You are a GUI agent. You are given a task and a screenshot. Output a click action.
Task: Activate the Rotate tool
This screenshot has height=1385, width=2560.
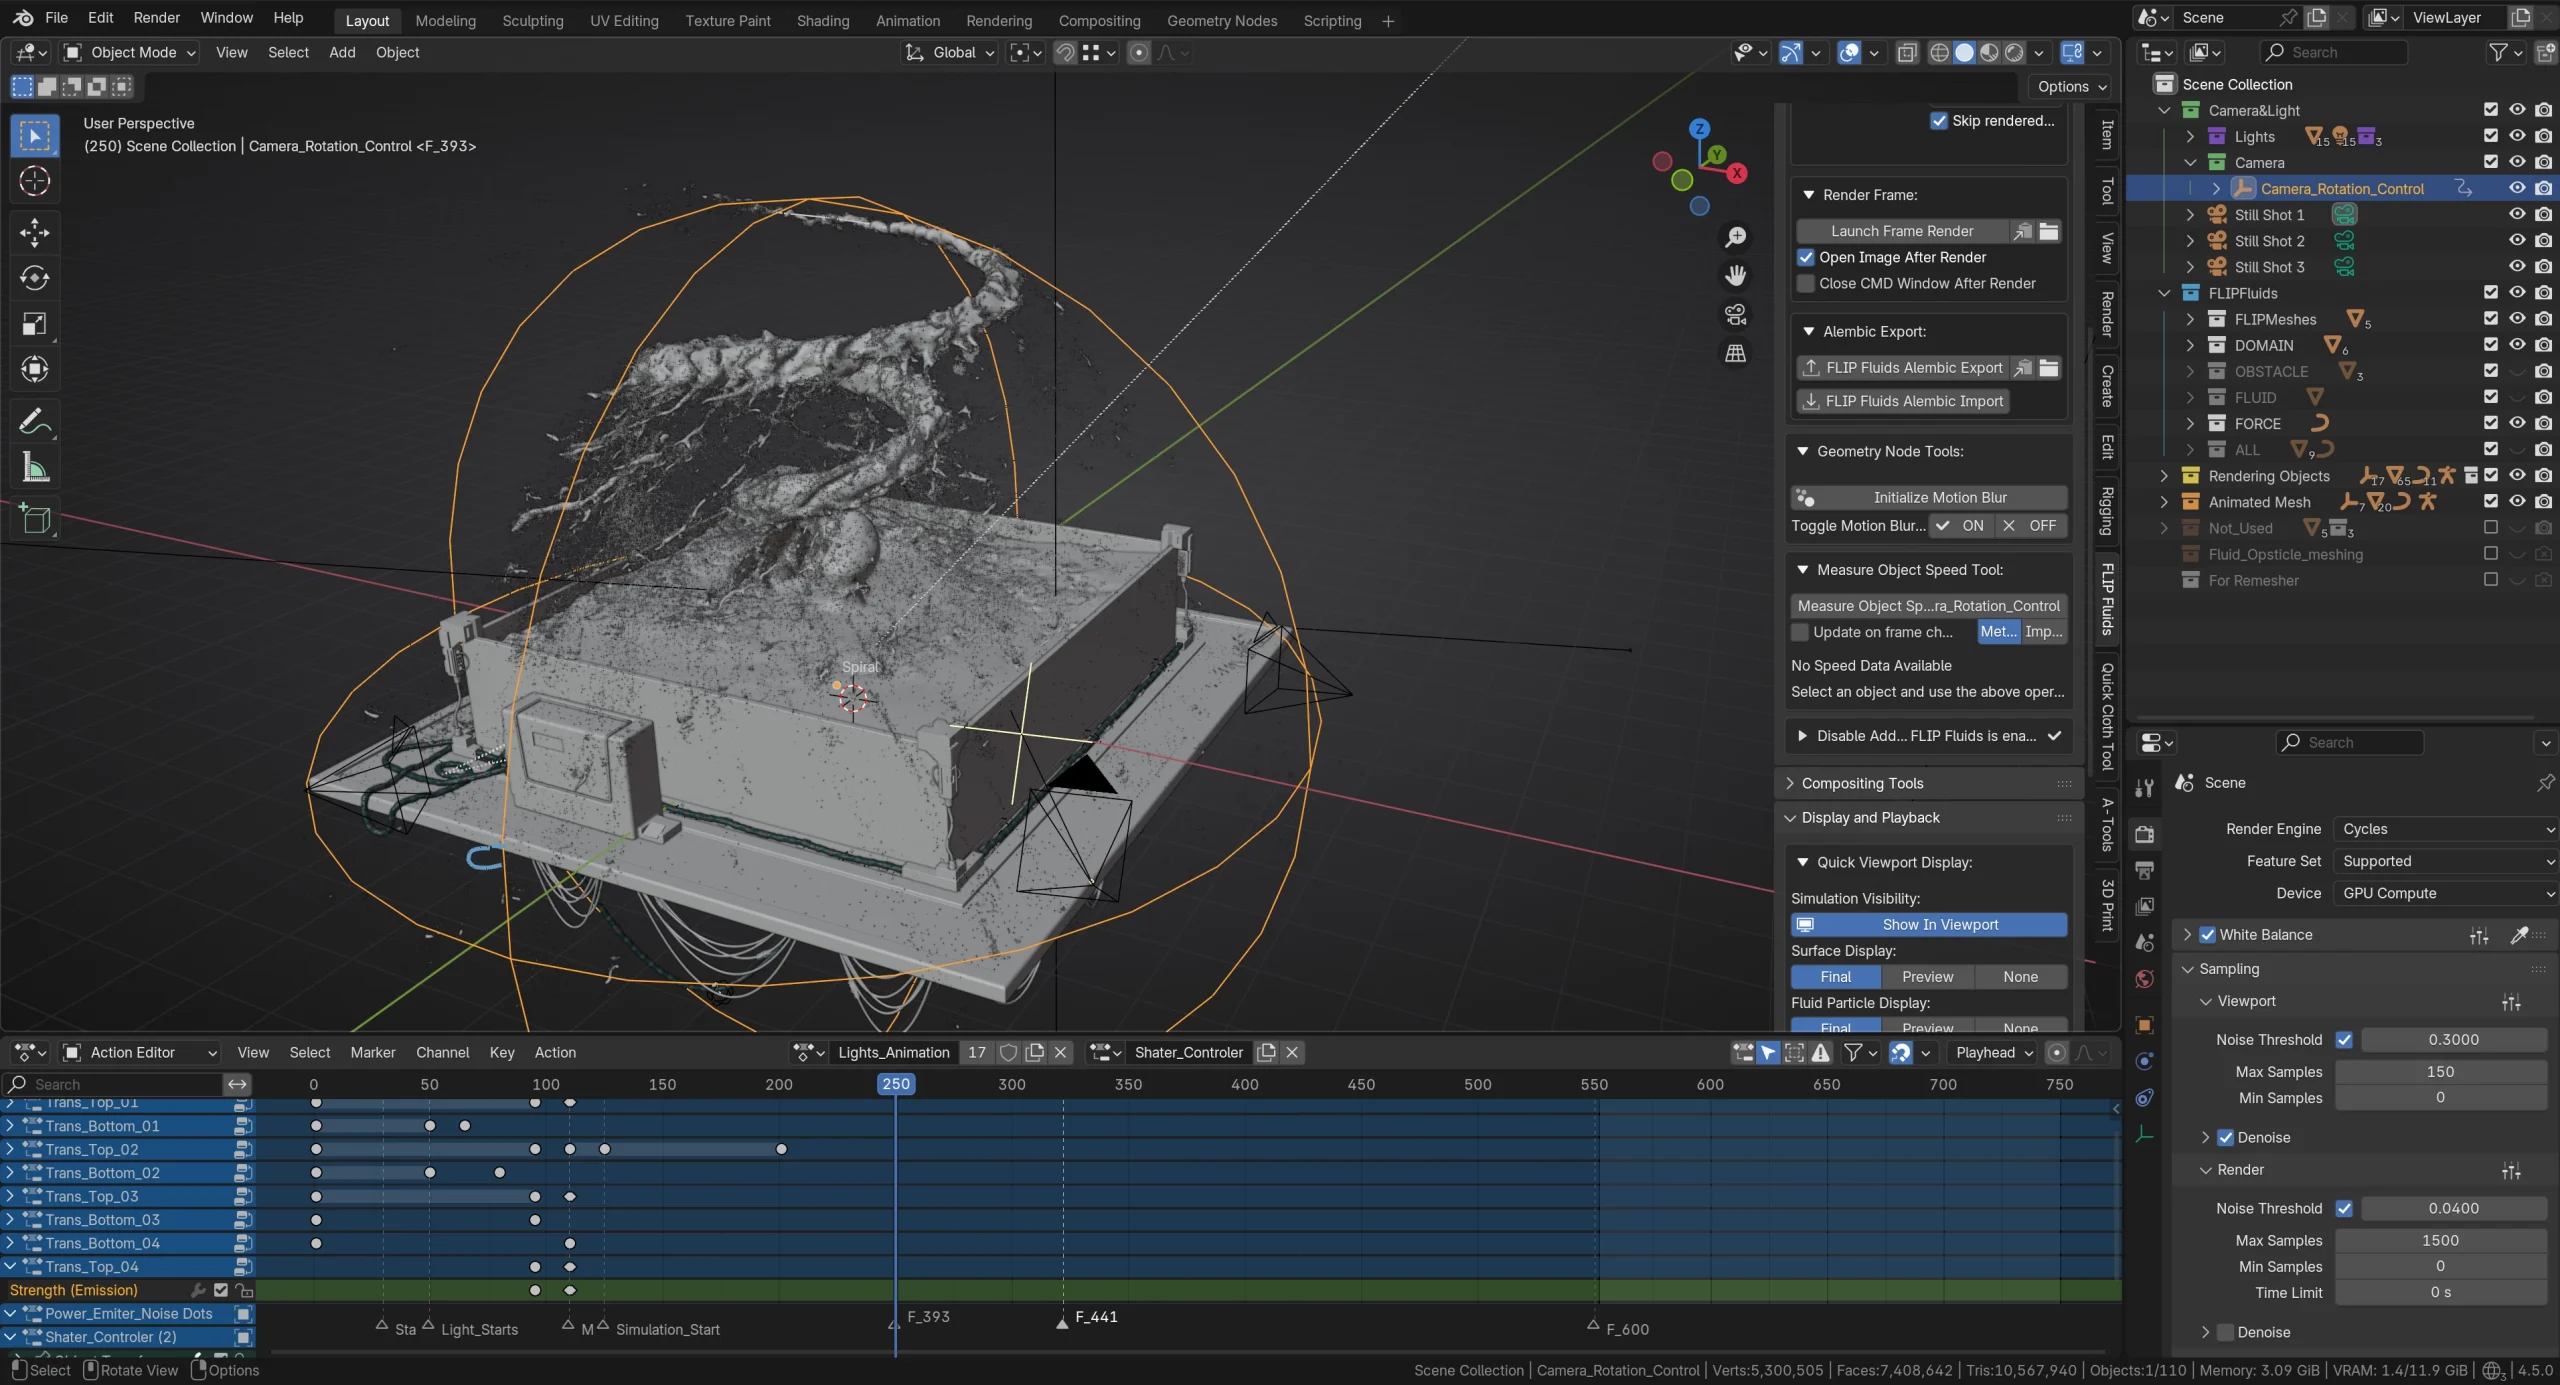point(34,278)
